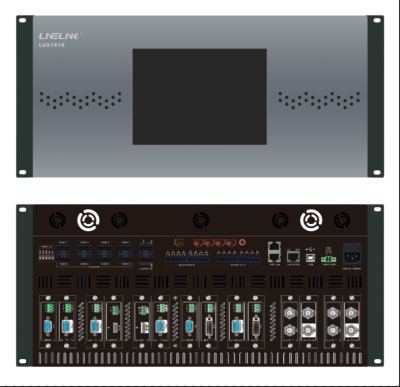Select the single LAN RJ45 port
This screenshot has width=400, height=387.
tap(293, 256)
